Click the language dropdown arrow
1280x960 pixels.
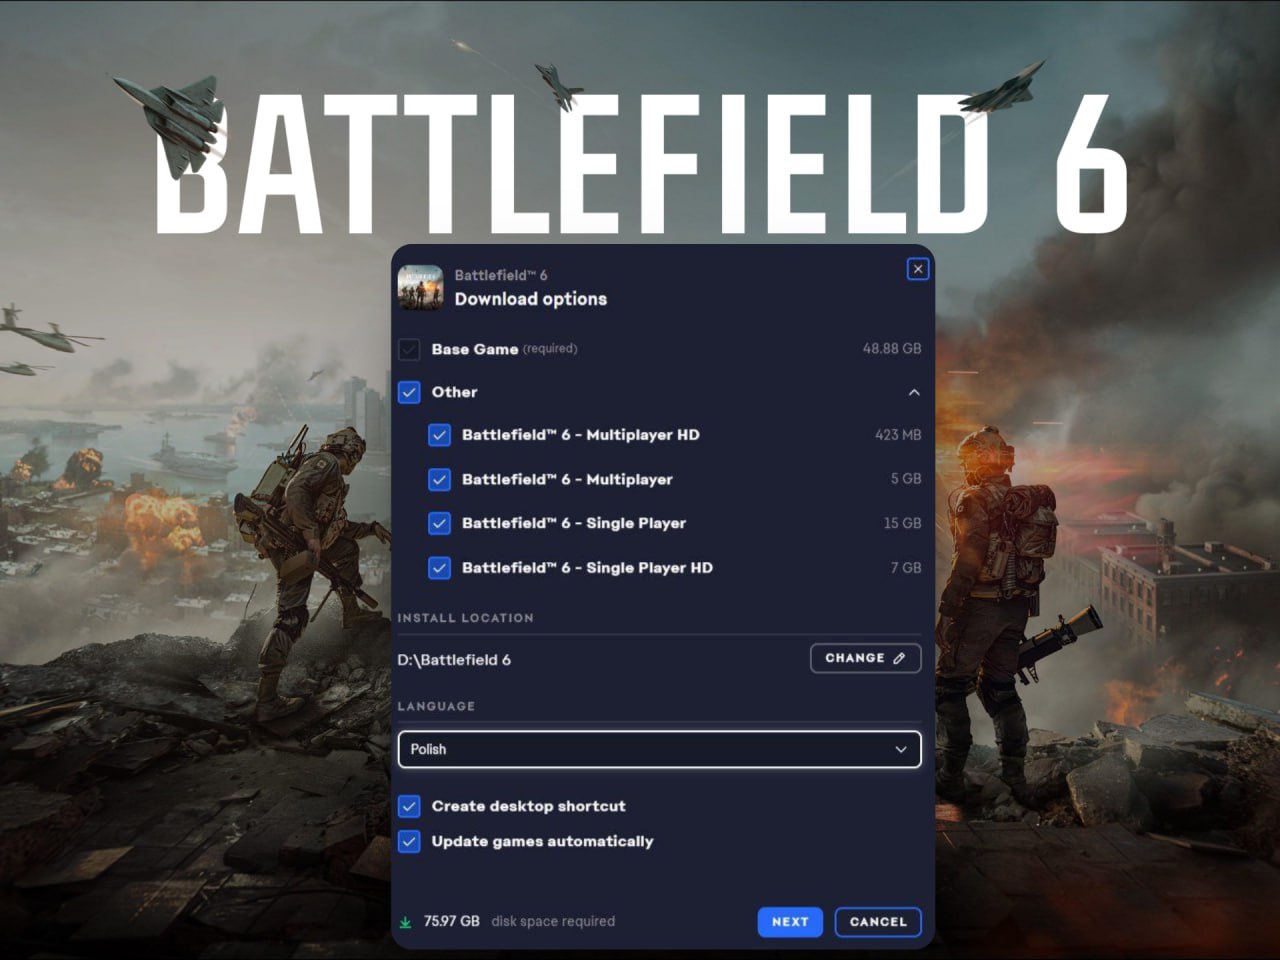tap(901, 749)
